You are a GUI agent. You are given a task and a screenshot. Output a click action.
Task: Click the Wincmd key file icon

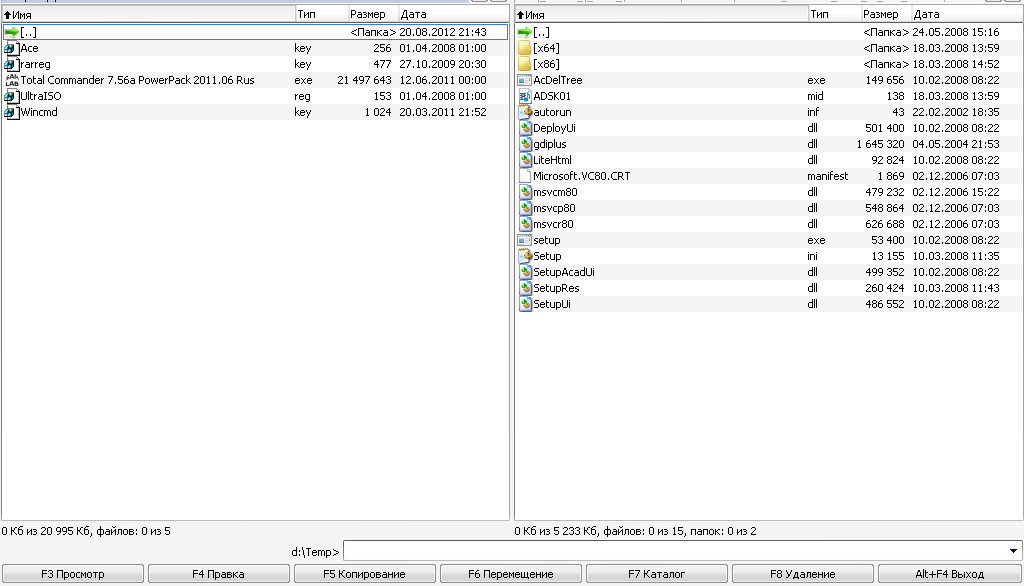coord(11,112)
